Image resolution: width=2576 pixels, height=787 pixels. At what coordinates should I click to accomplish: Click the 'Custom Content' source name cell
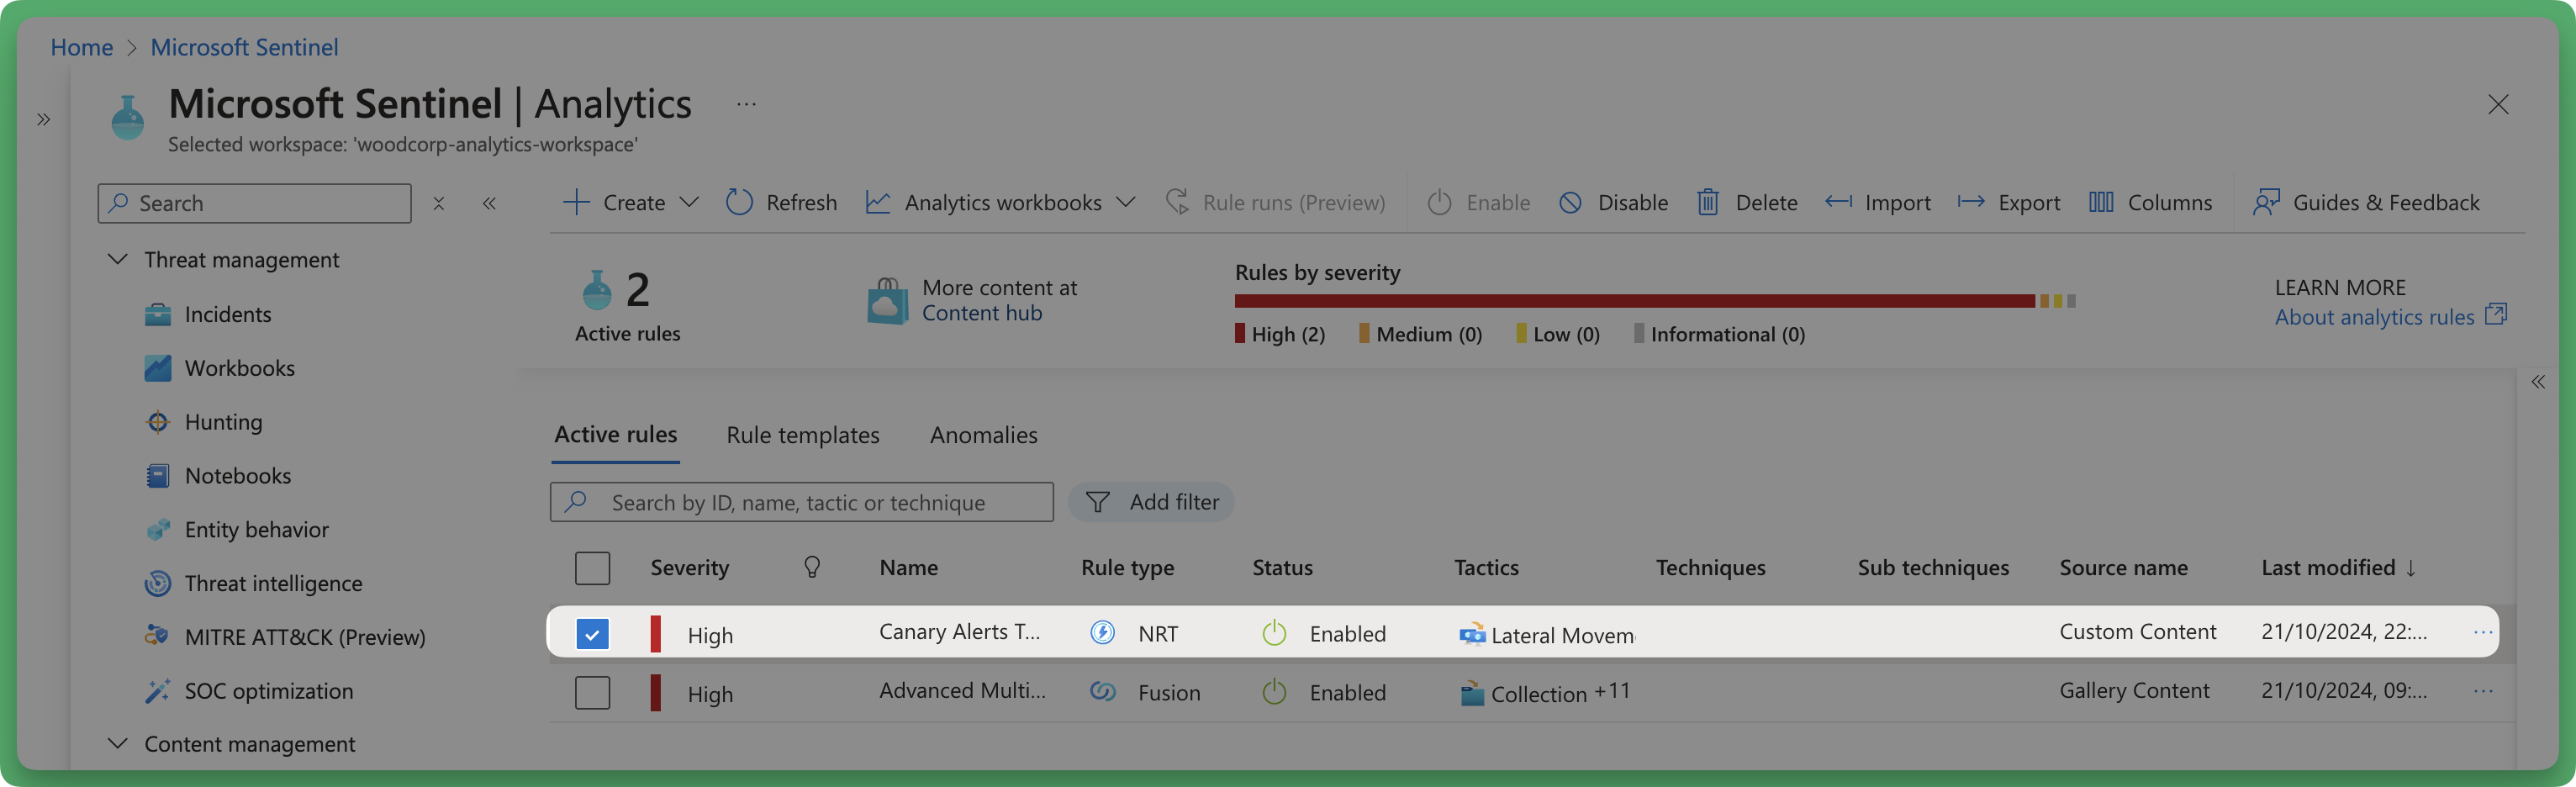click(x=2138, y=631)
